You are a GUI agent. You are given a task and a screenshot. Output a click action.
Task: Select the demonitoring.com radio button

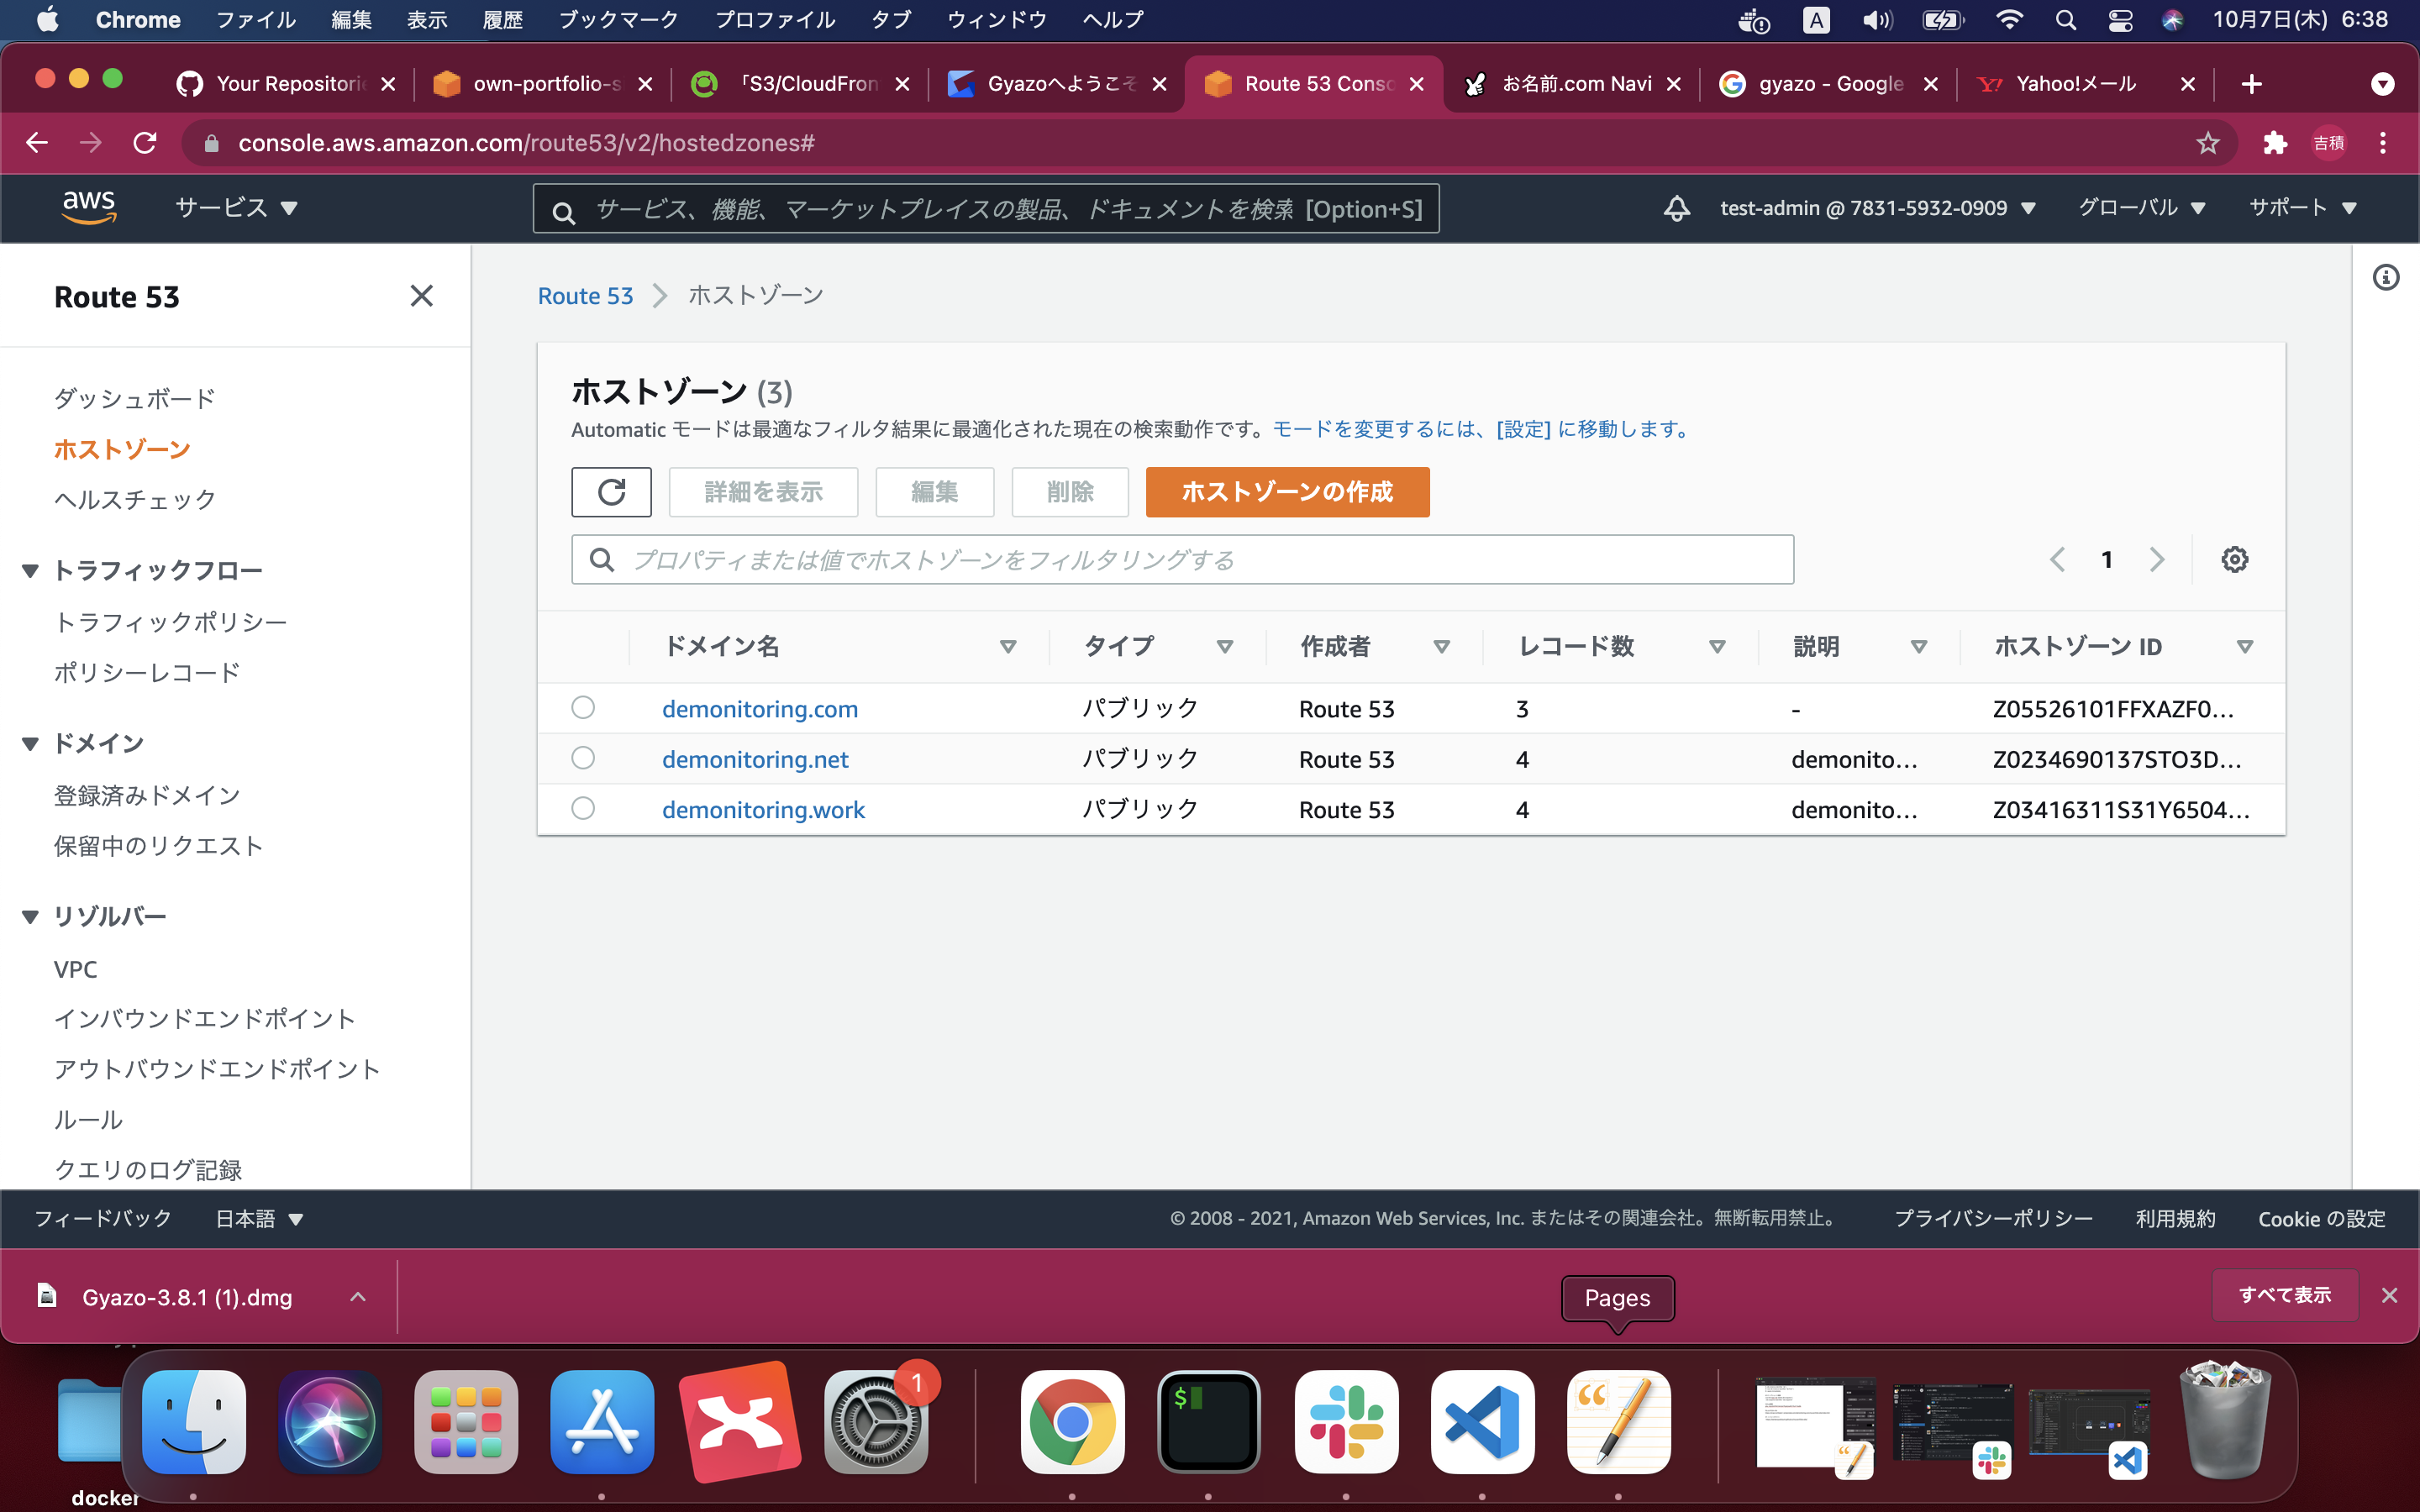click(x=584, y=707)
